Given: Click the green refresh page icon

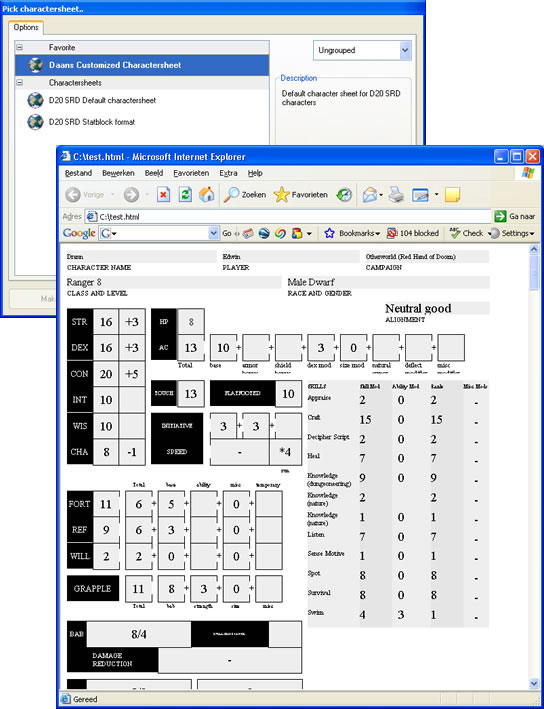Looking at the screenshot, I should [185, 195].
